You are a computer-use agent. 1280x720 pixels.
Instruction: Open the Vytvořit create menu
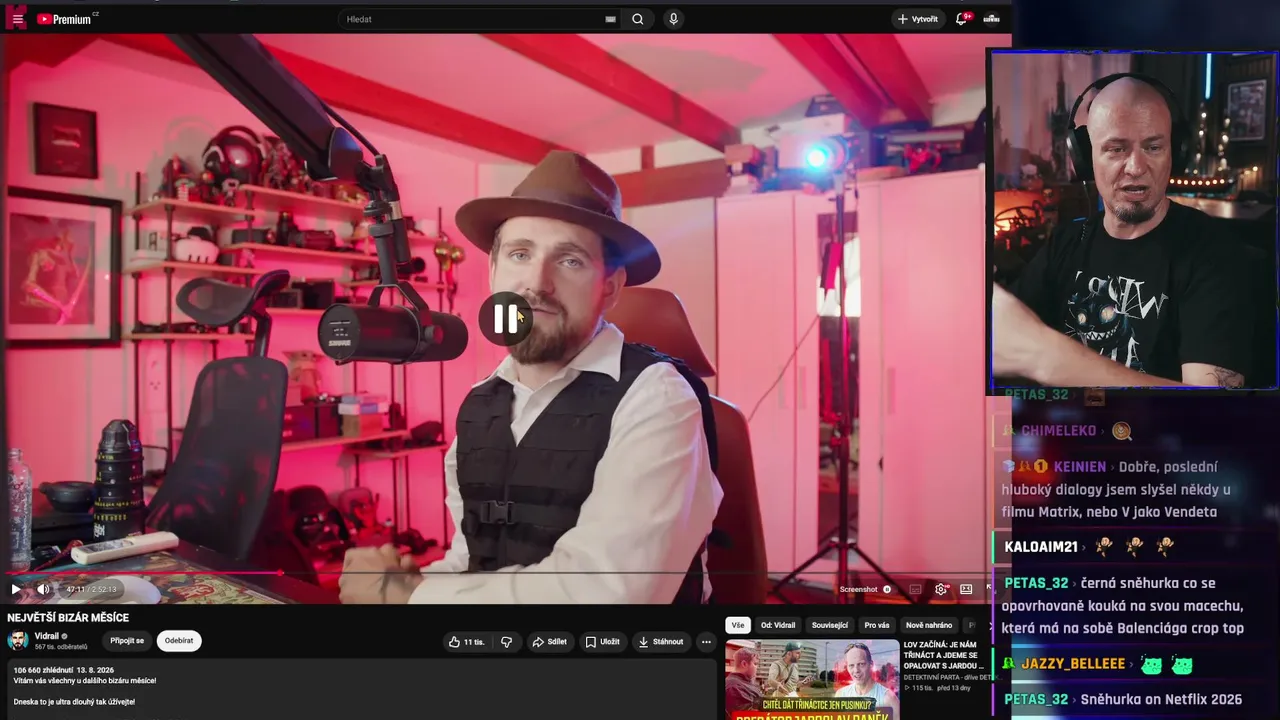(x=917, y=19)
